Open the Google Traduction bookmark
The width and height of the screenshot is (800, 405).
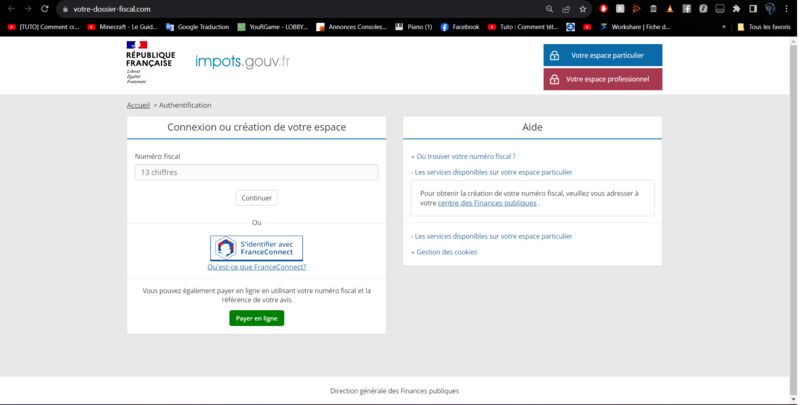(x=197, y=27)
